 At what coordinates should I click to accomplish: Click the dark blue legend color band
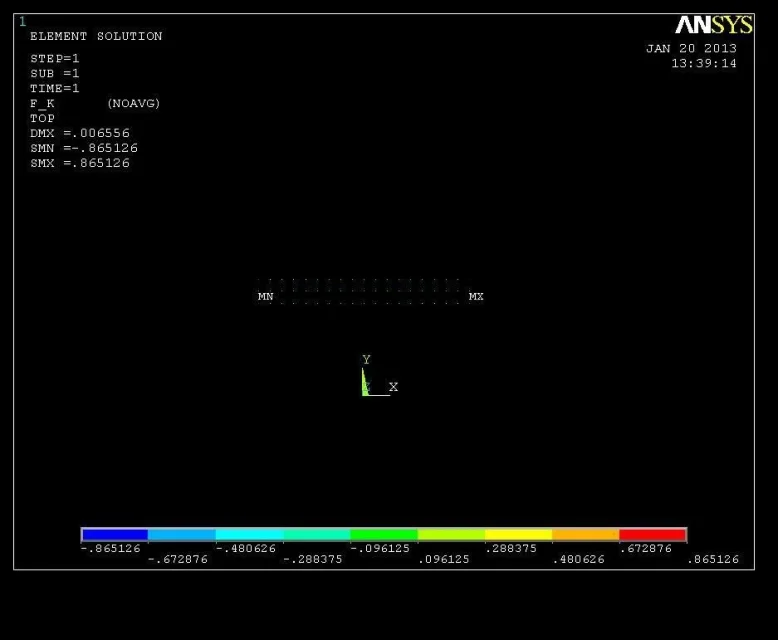click(x=115, y=534)
